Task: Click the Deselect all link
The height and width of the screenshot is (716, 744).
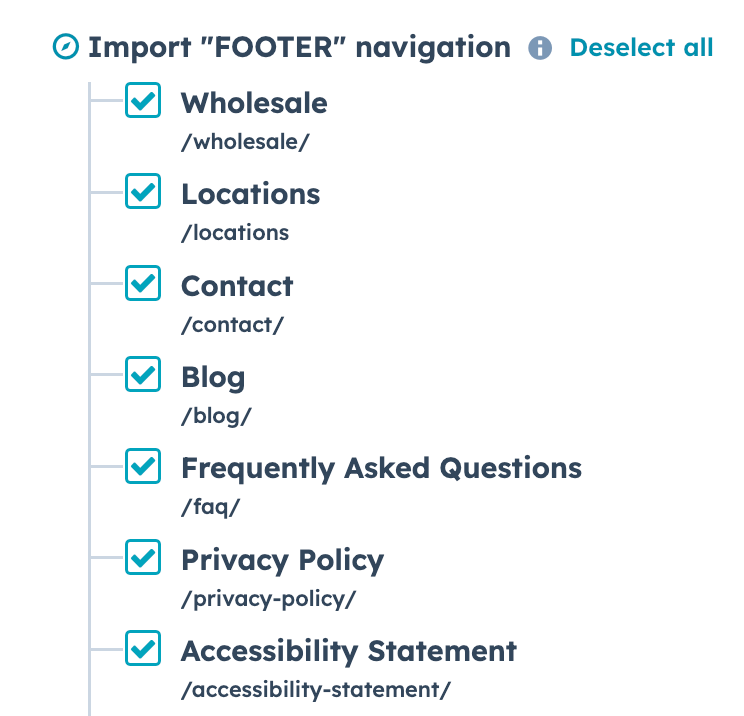Action: pyautogui.click(x=641, y=47)
